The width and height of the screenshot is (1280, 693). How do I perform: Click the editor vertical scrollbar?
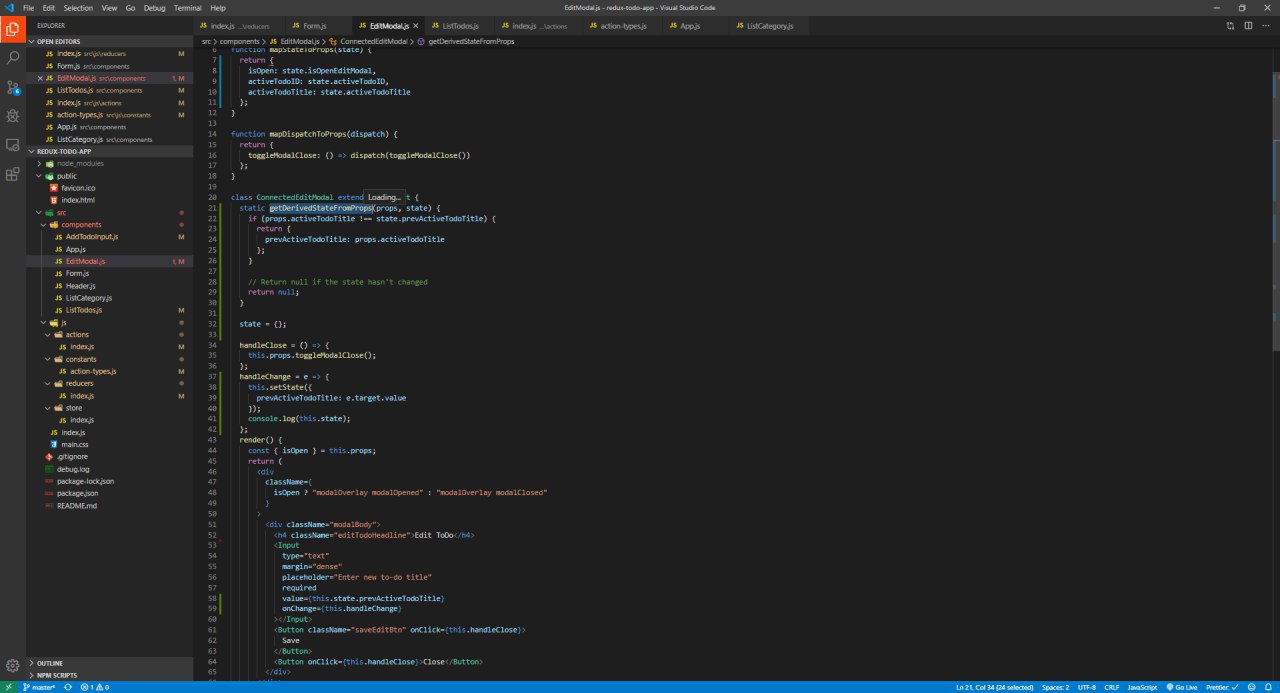tap(1275, 200)
